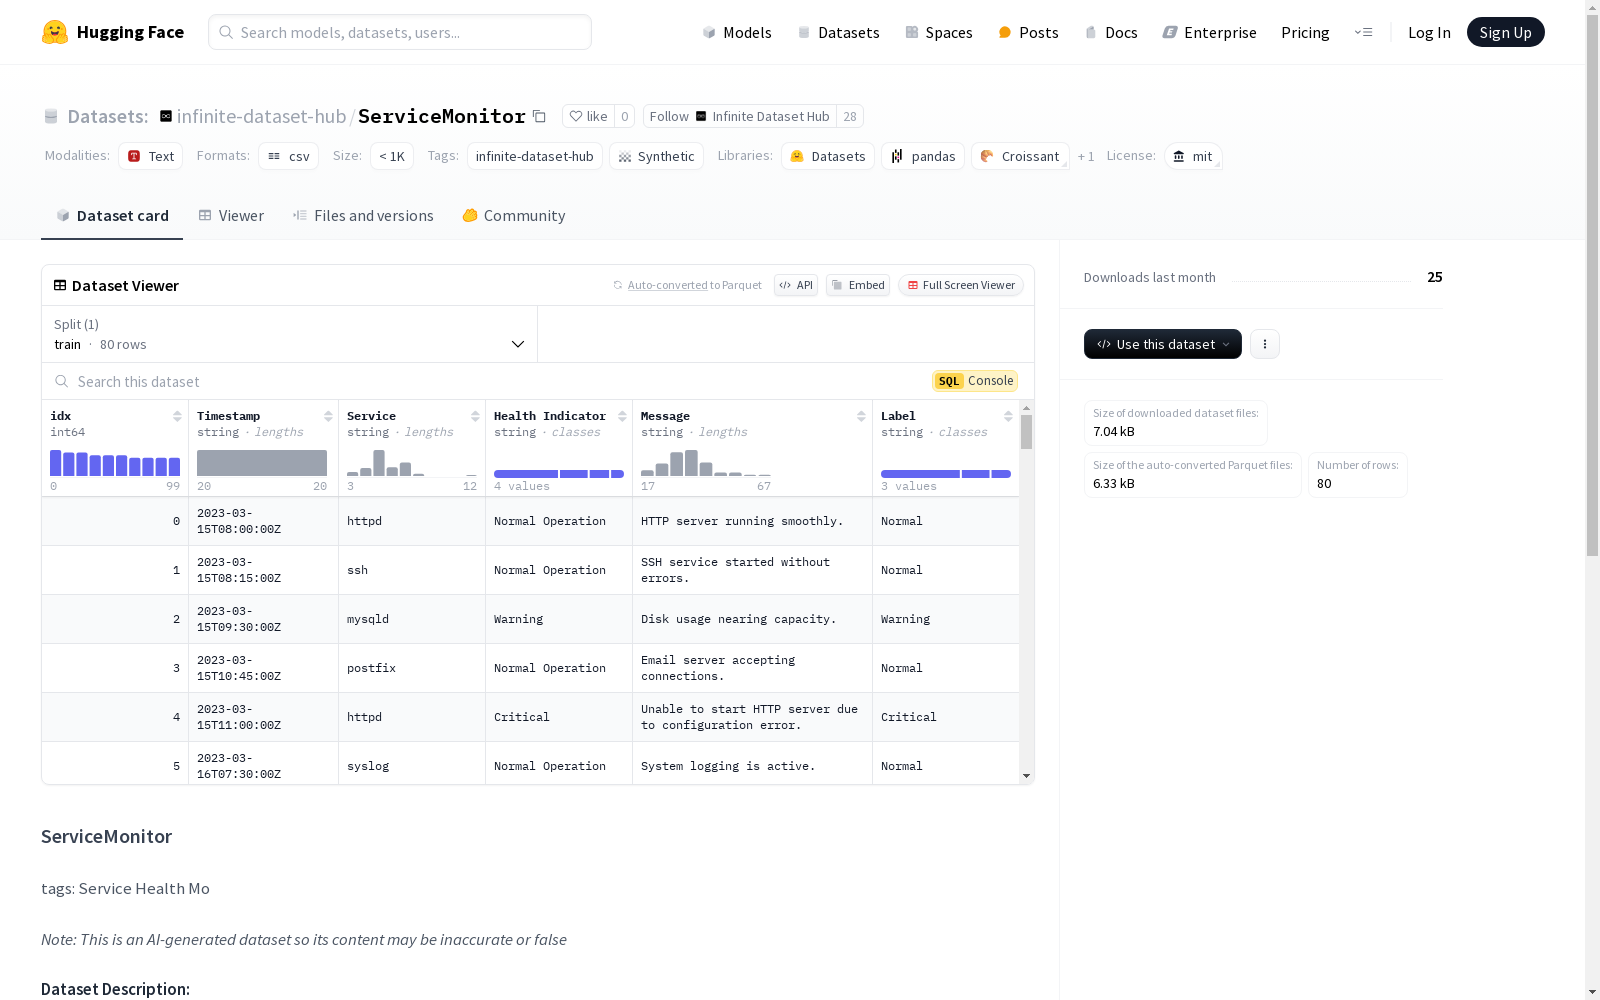
Task: Click the Search this dataset field
Action: click(x=480, y=381)
